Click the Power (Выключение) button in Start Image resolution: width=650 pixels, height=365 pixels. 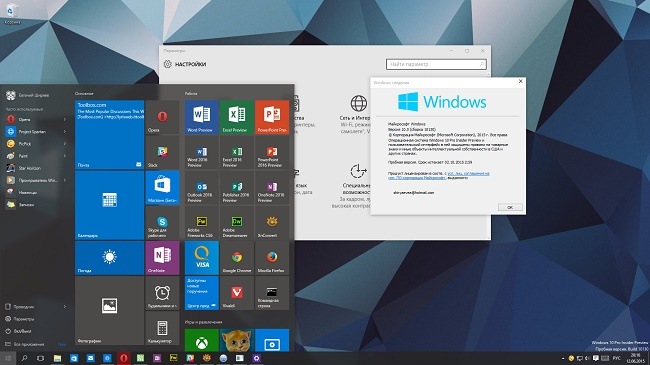[x=35, y=331]
